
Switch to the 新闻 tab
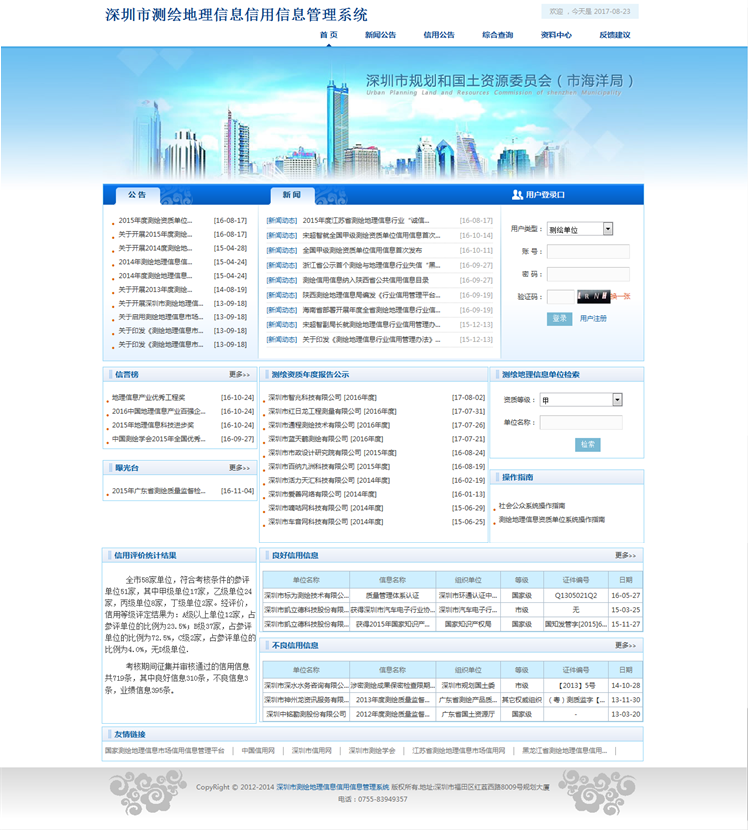coord(291,195)
